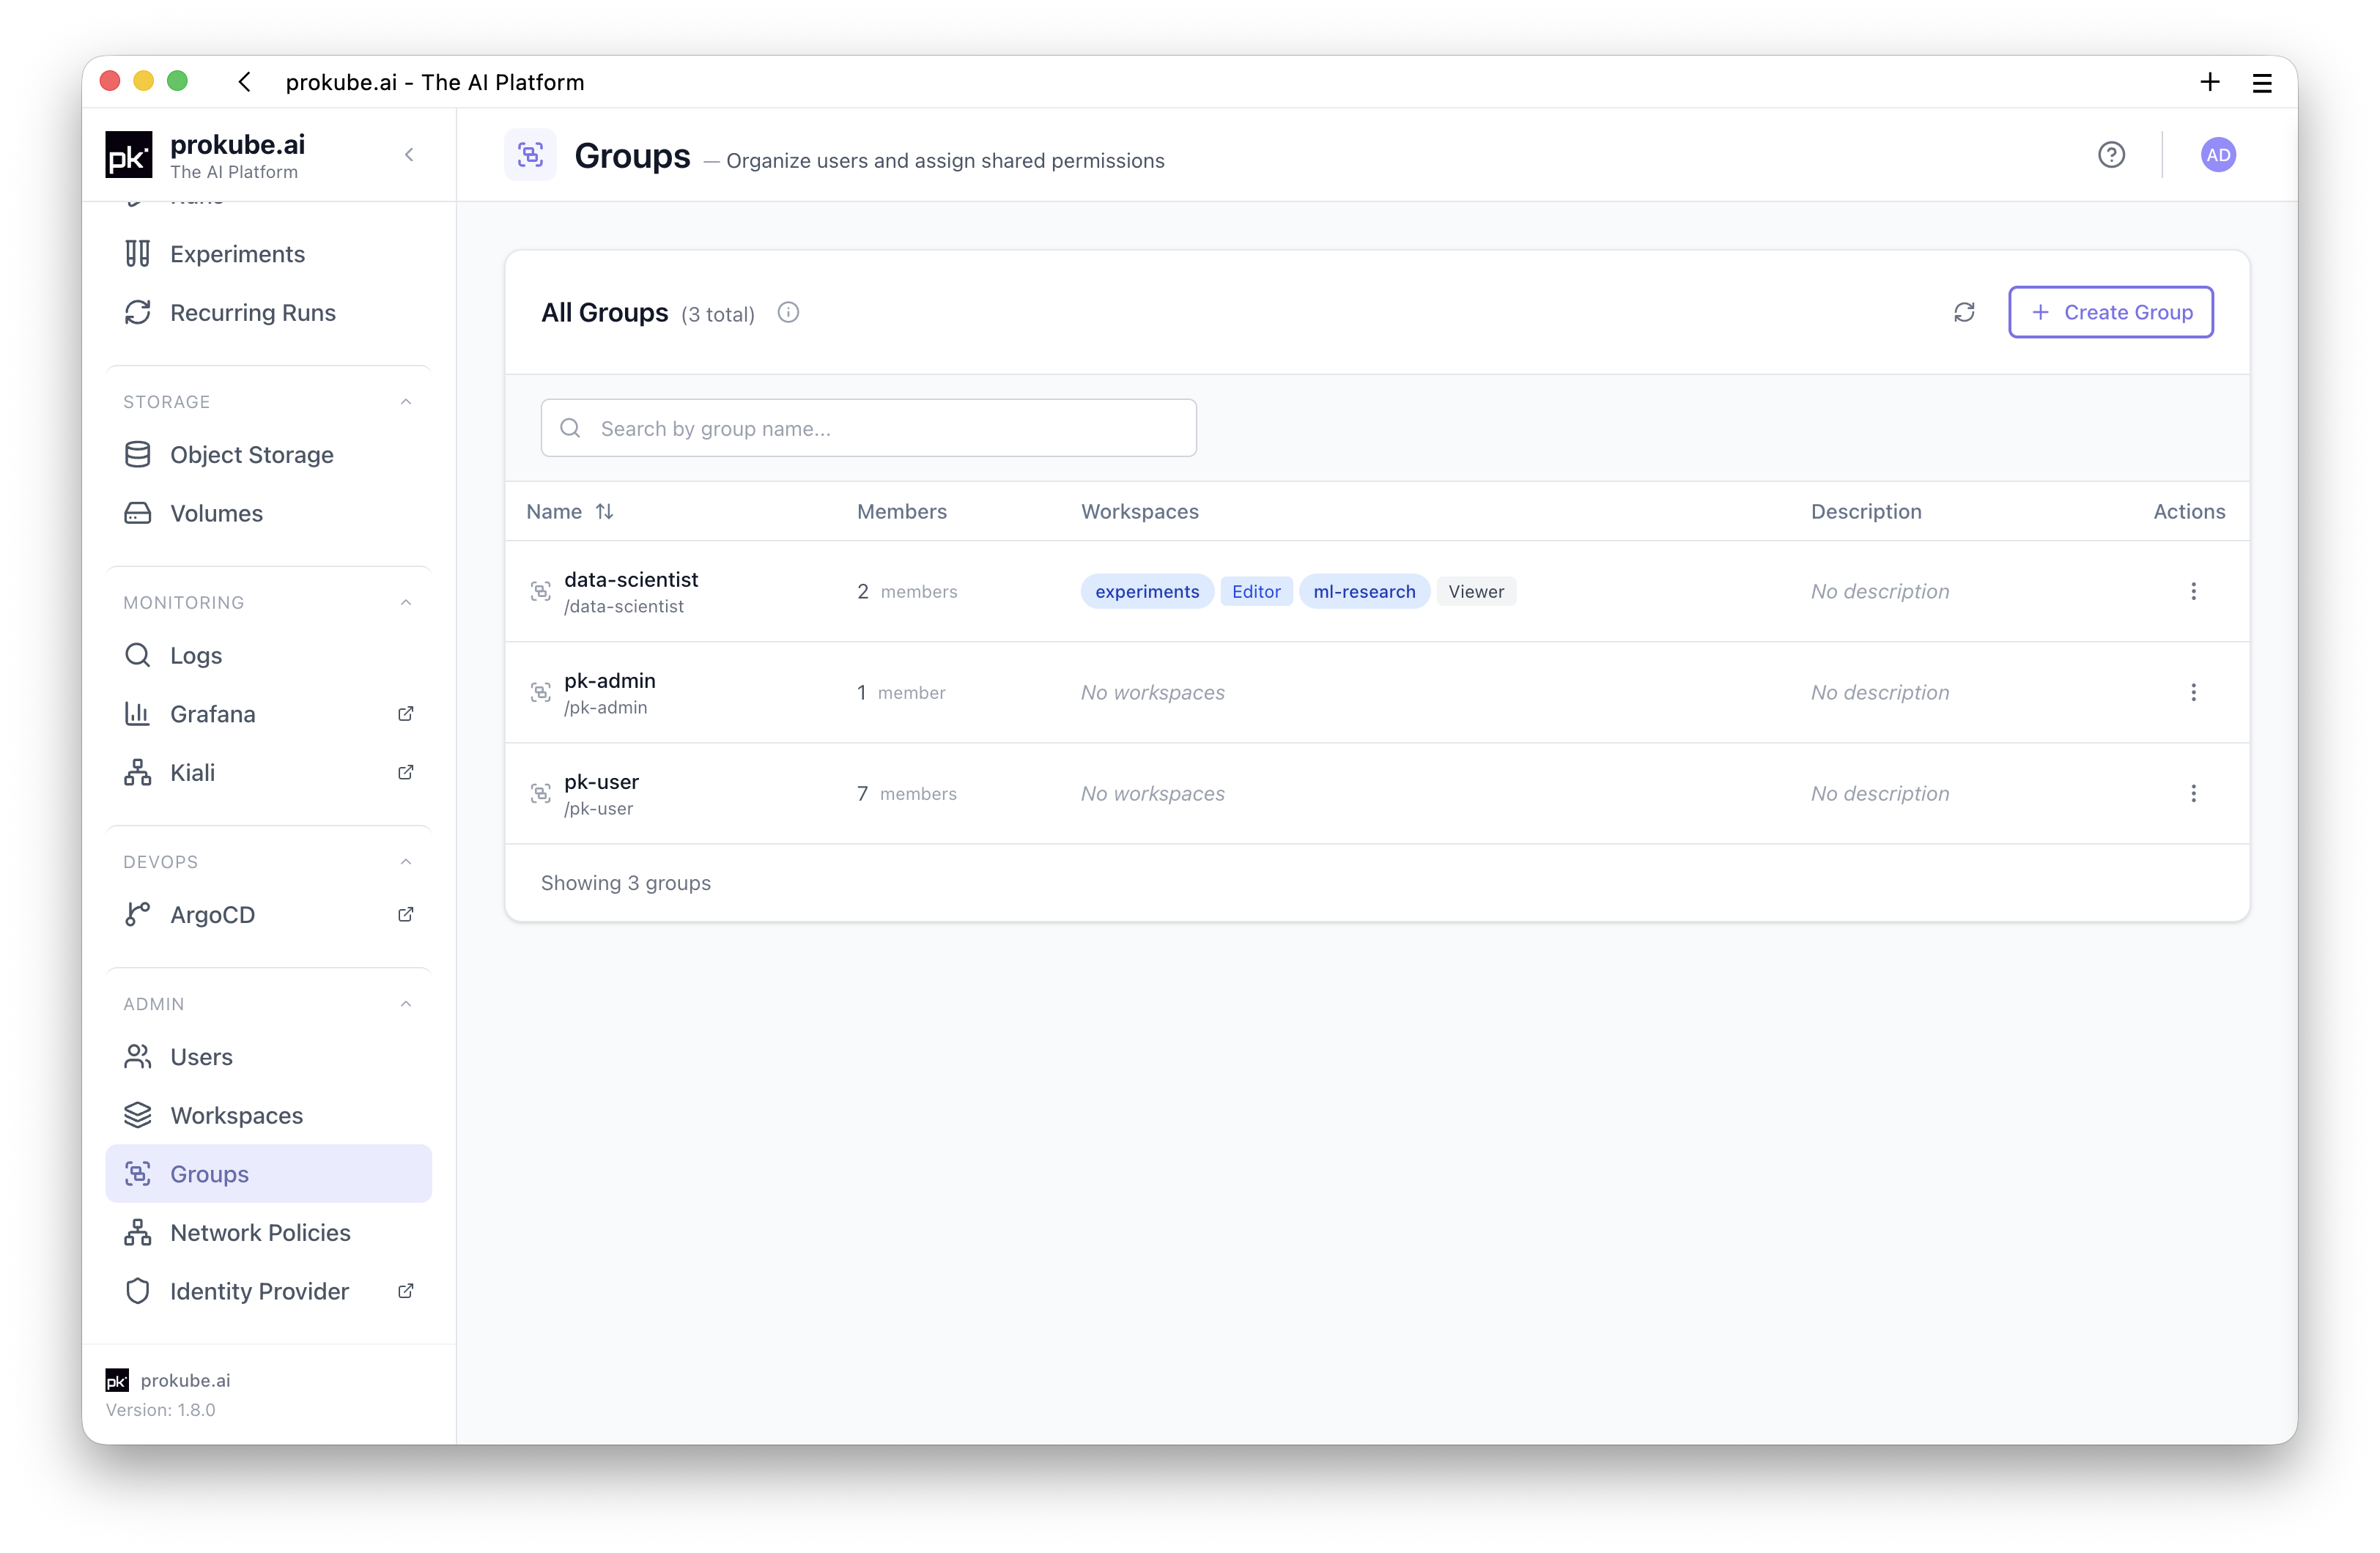Click the Groups page header icon
The height and width of the screenshot is (1553, 2380).
pos(530,155)
